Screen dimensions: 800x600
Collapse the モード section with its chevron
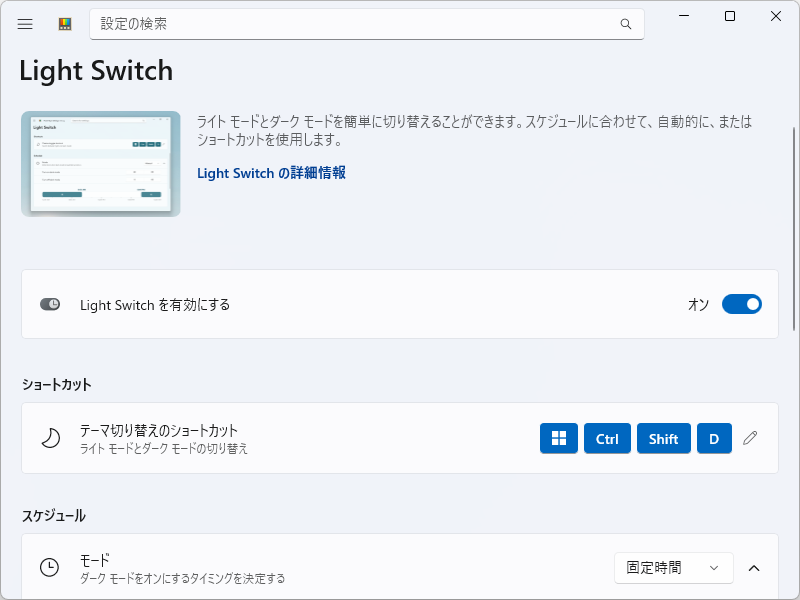coord(754,568)
